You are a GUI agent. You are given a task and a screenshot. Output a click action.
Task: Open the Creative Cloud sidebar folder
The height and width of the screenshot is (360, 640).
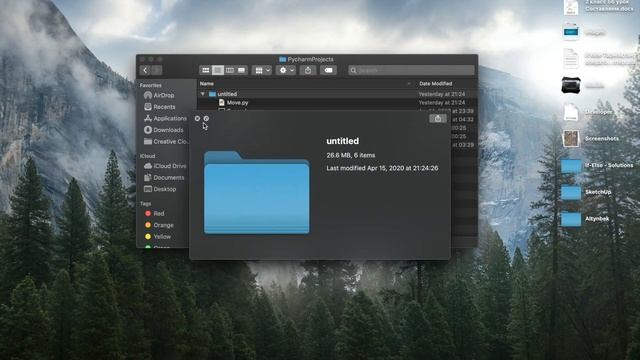[166, 142]
